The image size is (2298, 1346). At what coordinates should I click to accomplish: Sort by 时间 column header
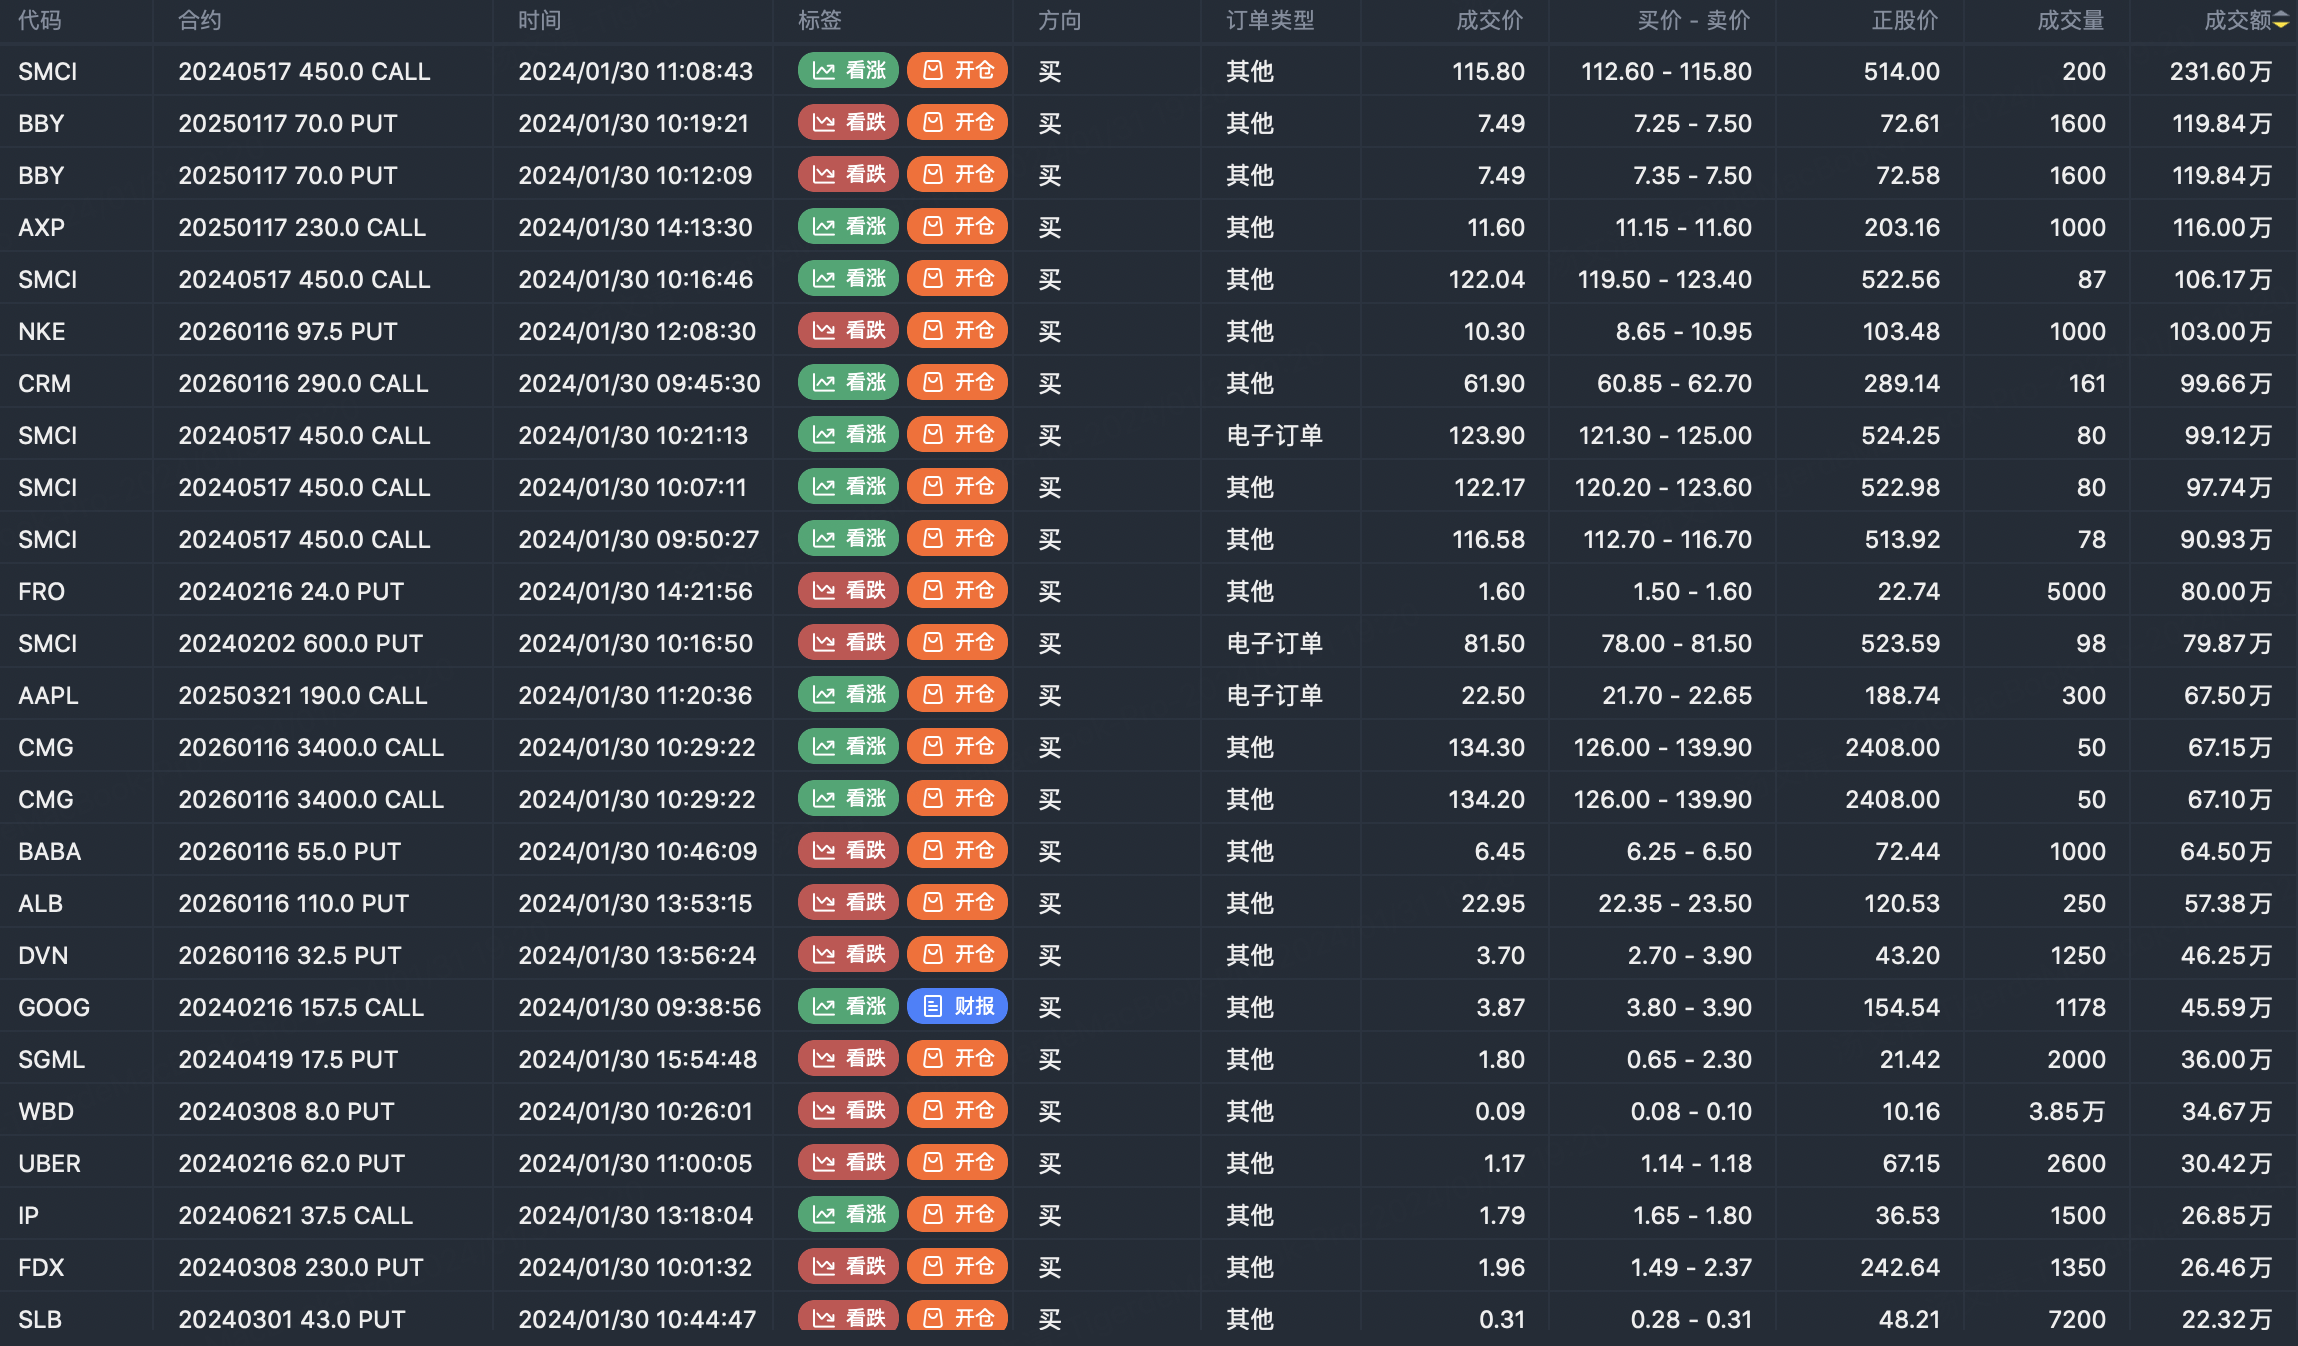point(540,21)
